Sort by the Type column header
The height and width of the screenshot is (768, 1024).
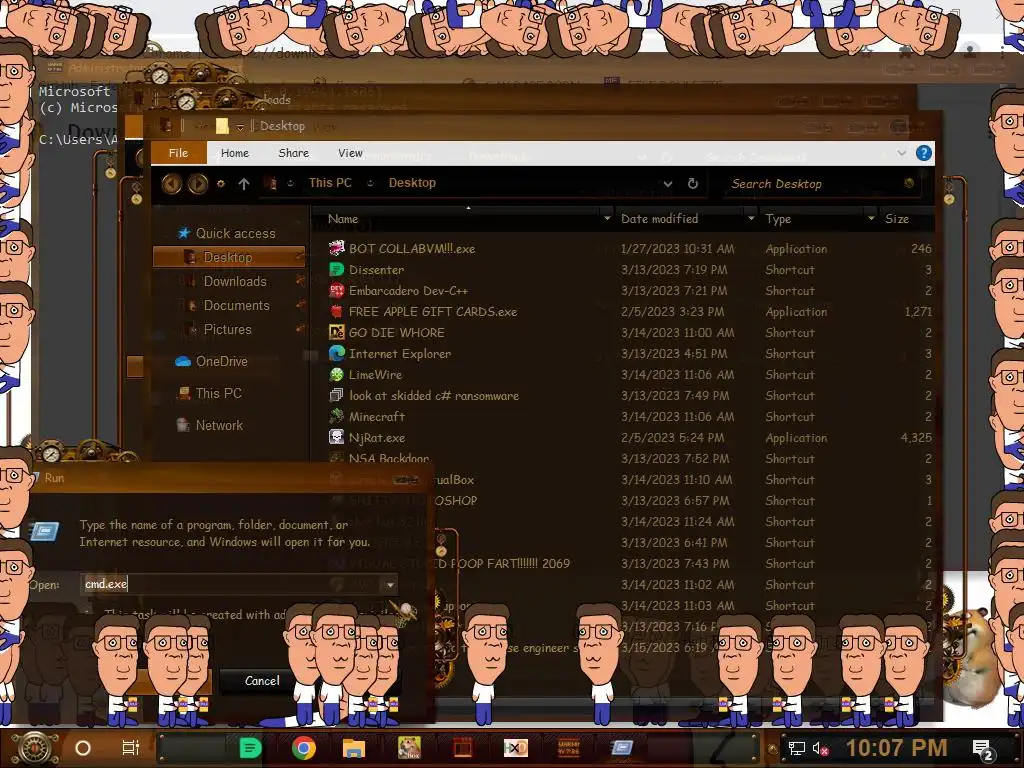click(x=778, y=219)
